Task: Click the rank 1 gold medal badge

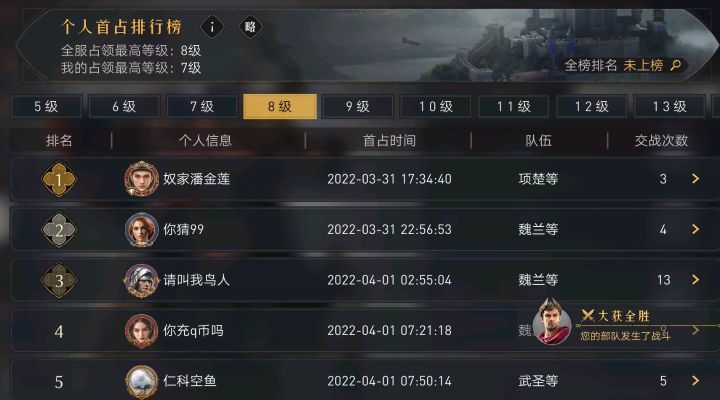Action: [x=59, y=179]
